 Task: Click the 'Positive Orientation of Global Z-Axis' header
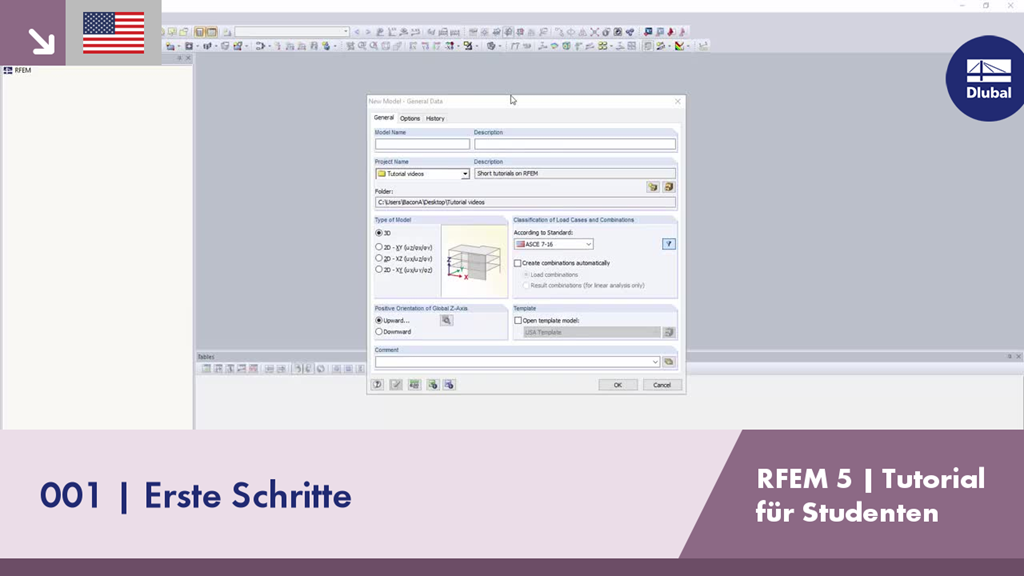(421, 308)
